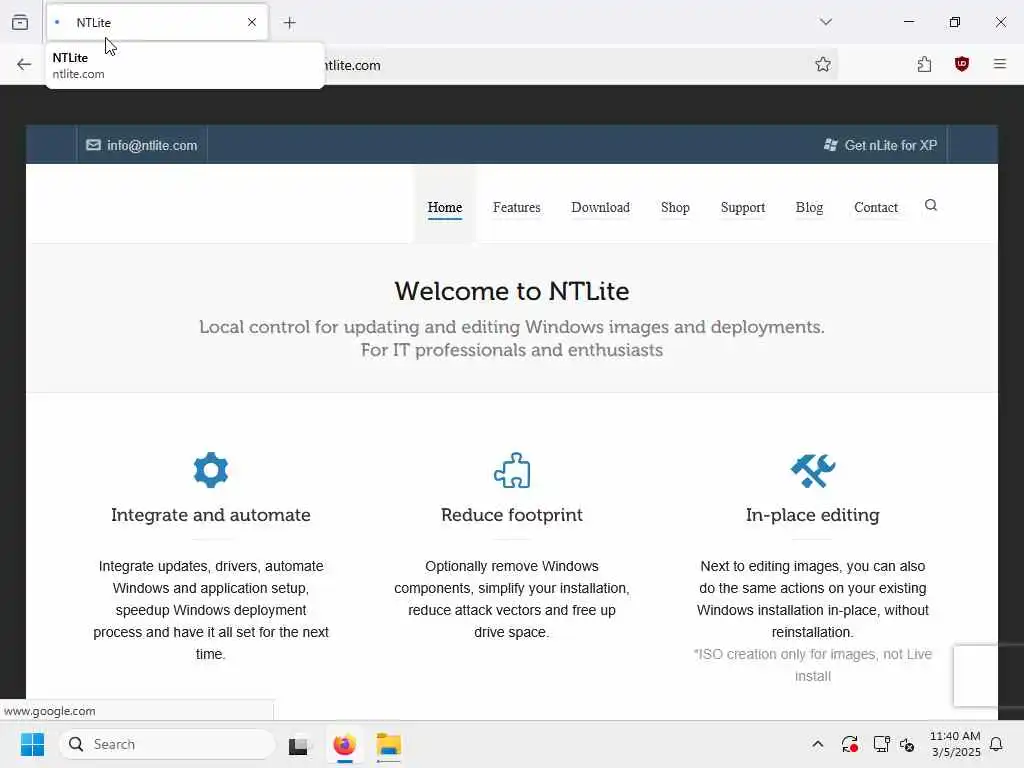The width and height of the screenshot is (1024, 768).
Task: Open the notifications bell icon
Action: click(x=997, y=744)
